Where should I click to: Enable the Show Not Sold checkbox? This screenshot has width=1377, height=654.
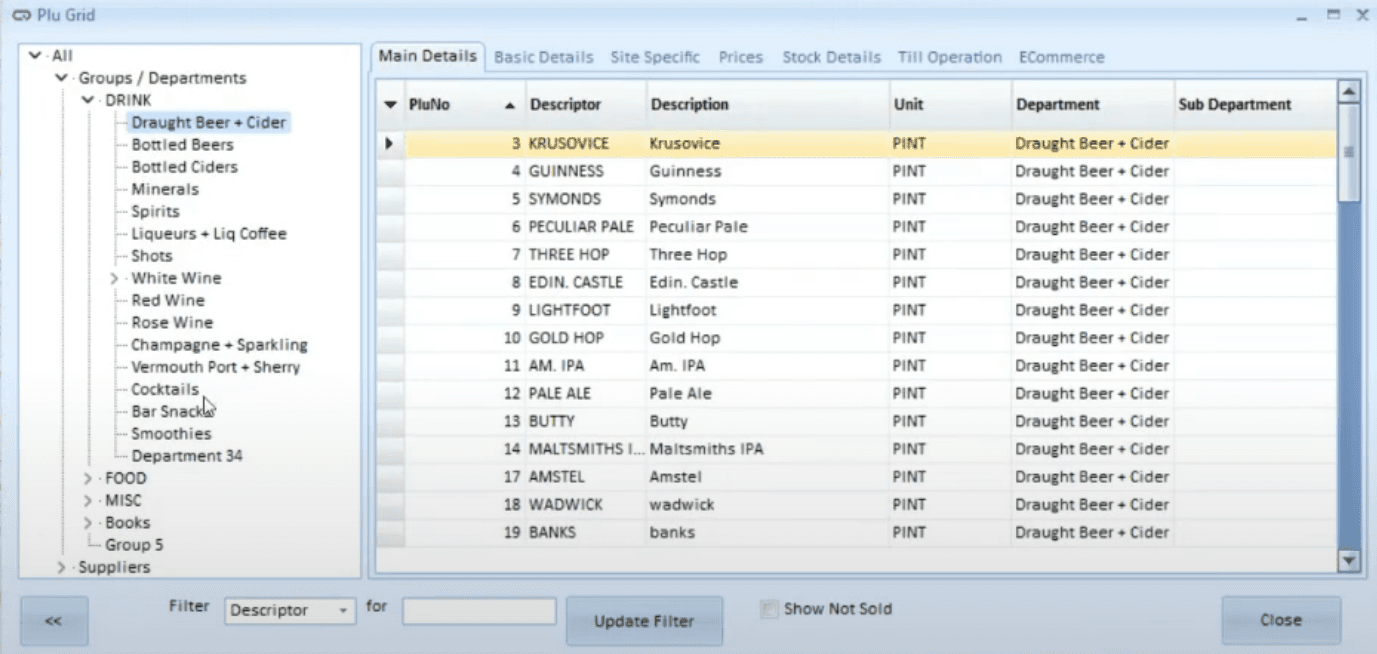point(769,609)
